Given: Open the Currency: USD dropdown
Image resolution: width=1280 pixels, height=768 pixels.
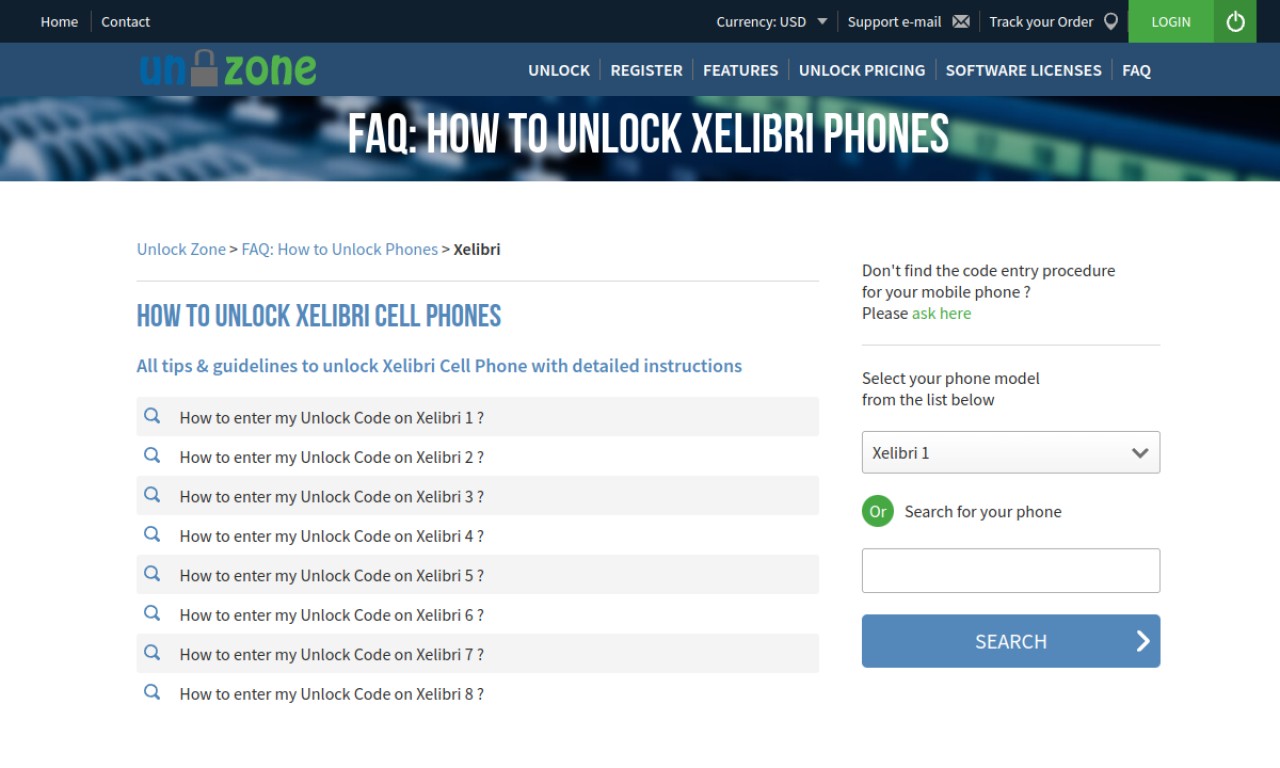Looking at the screenshot, I should tap(772, 21).
